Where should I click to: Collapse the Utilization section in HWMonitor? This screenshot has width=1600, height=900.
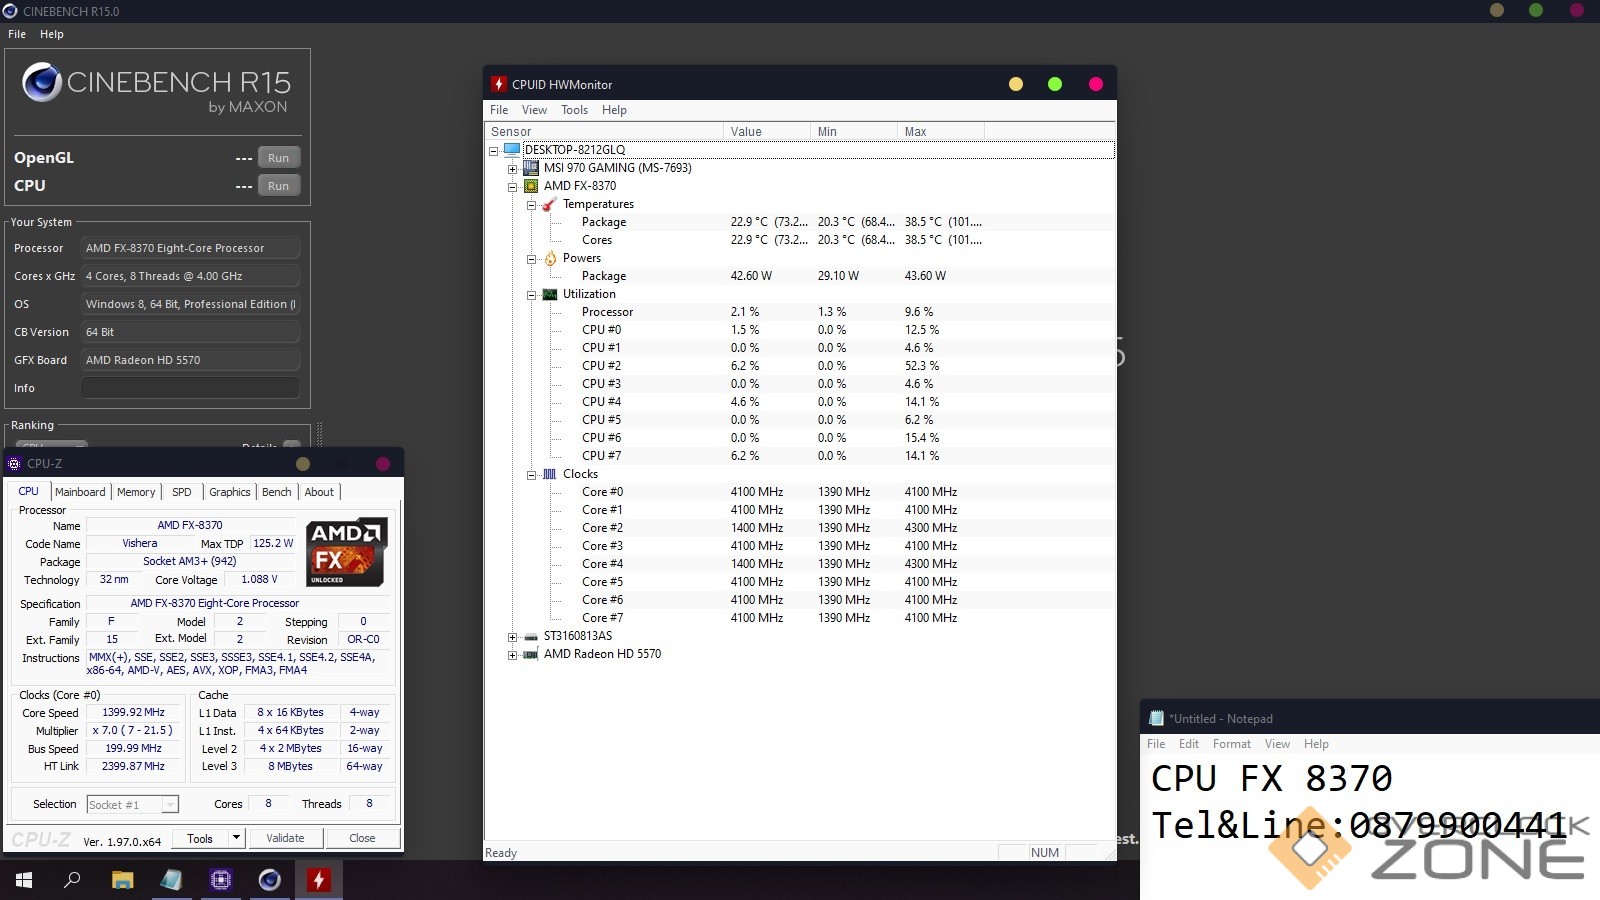532,295
